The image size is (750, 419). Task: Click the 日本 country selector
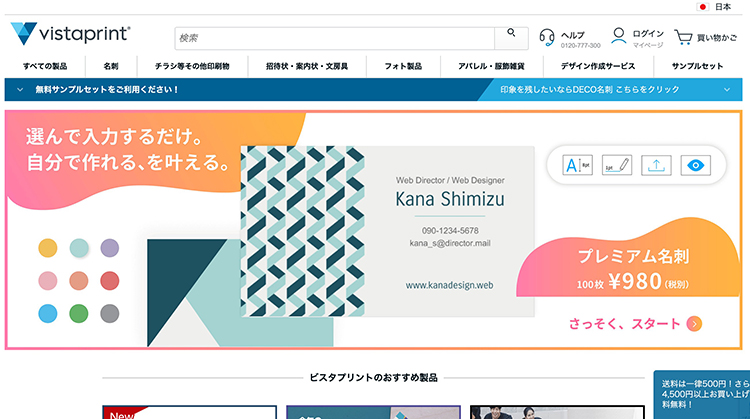point(723,7)
